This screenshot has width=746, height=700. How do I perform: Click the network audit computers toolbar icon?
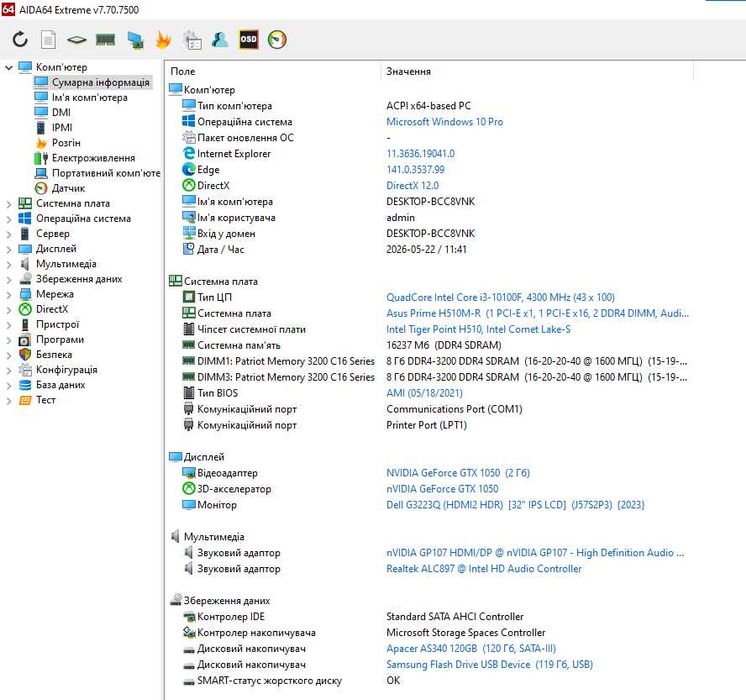(136, 40)
